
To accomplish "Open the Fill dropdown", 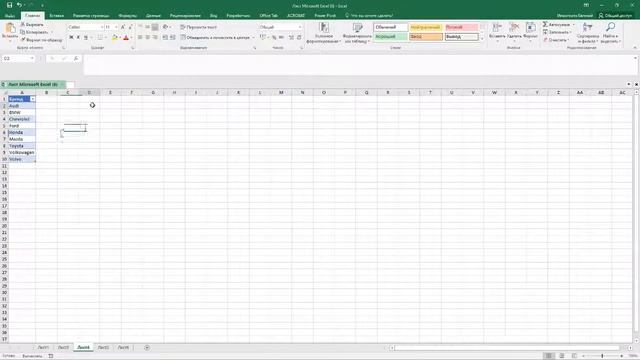I will (x=557, y=32).
